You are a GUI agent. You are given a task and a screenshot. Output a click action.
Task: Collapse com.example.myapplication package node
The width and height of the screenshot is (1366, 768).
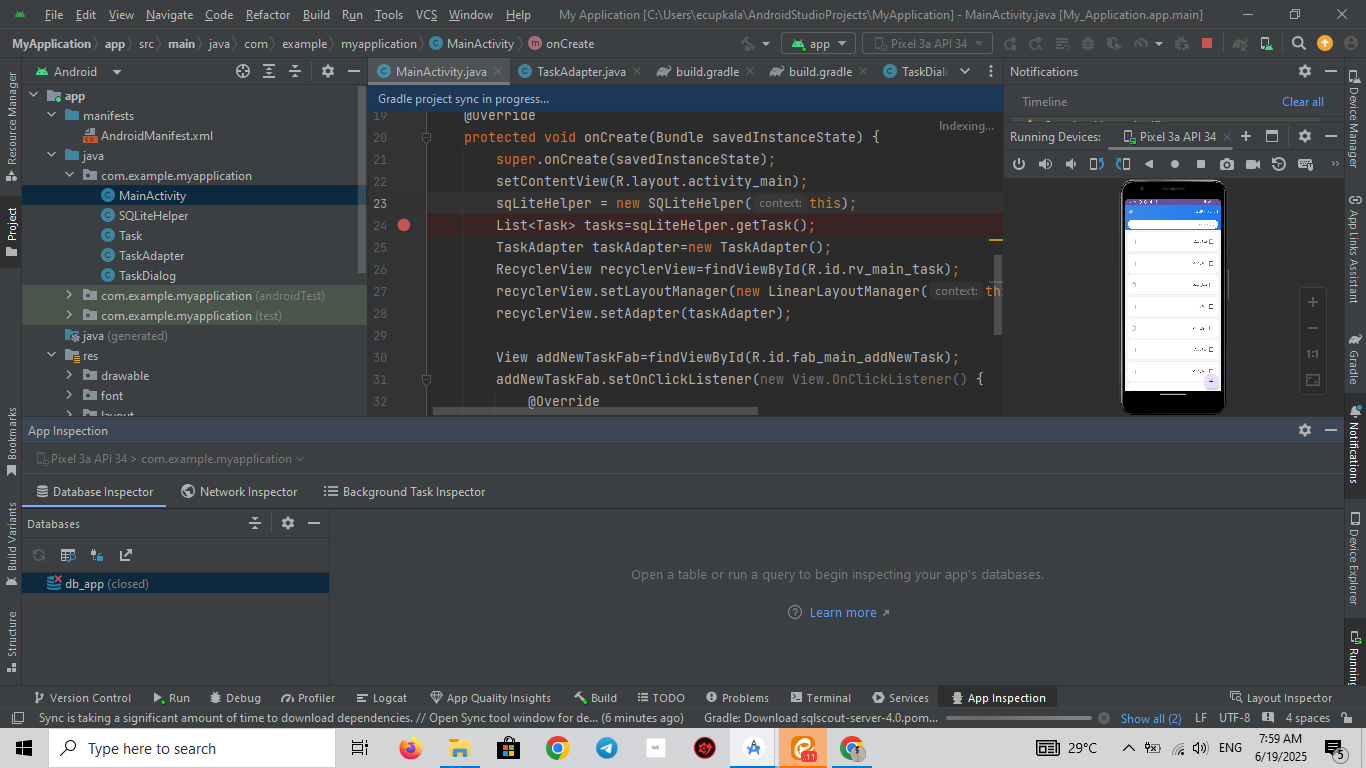(x=70, y=176)
